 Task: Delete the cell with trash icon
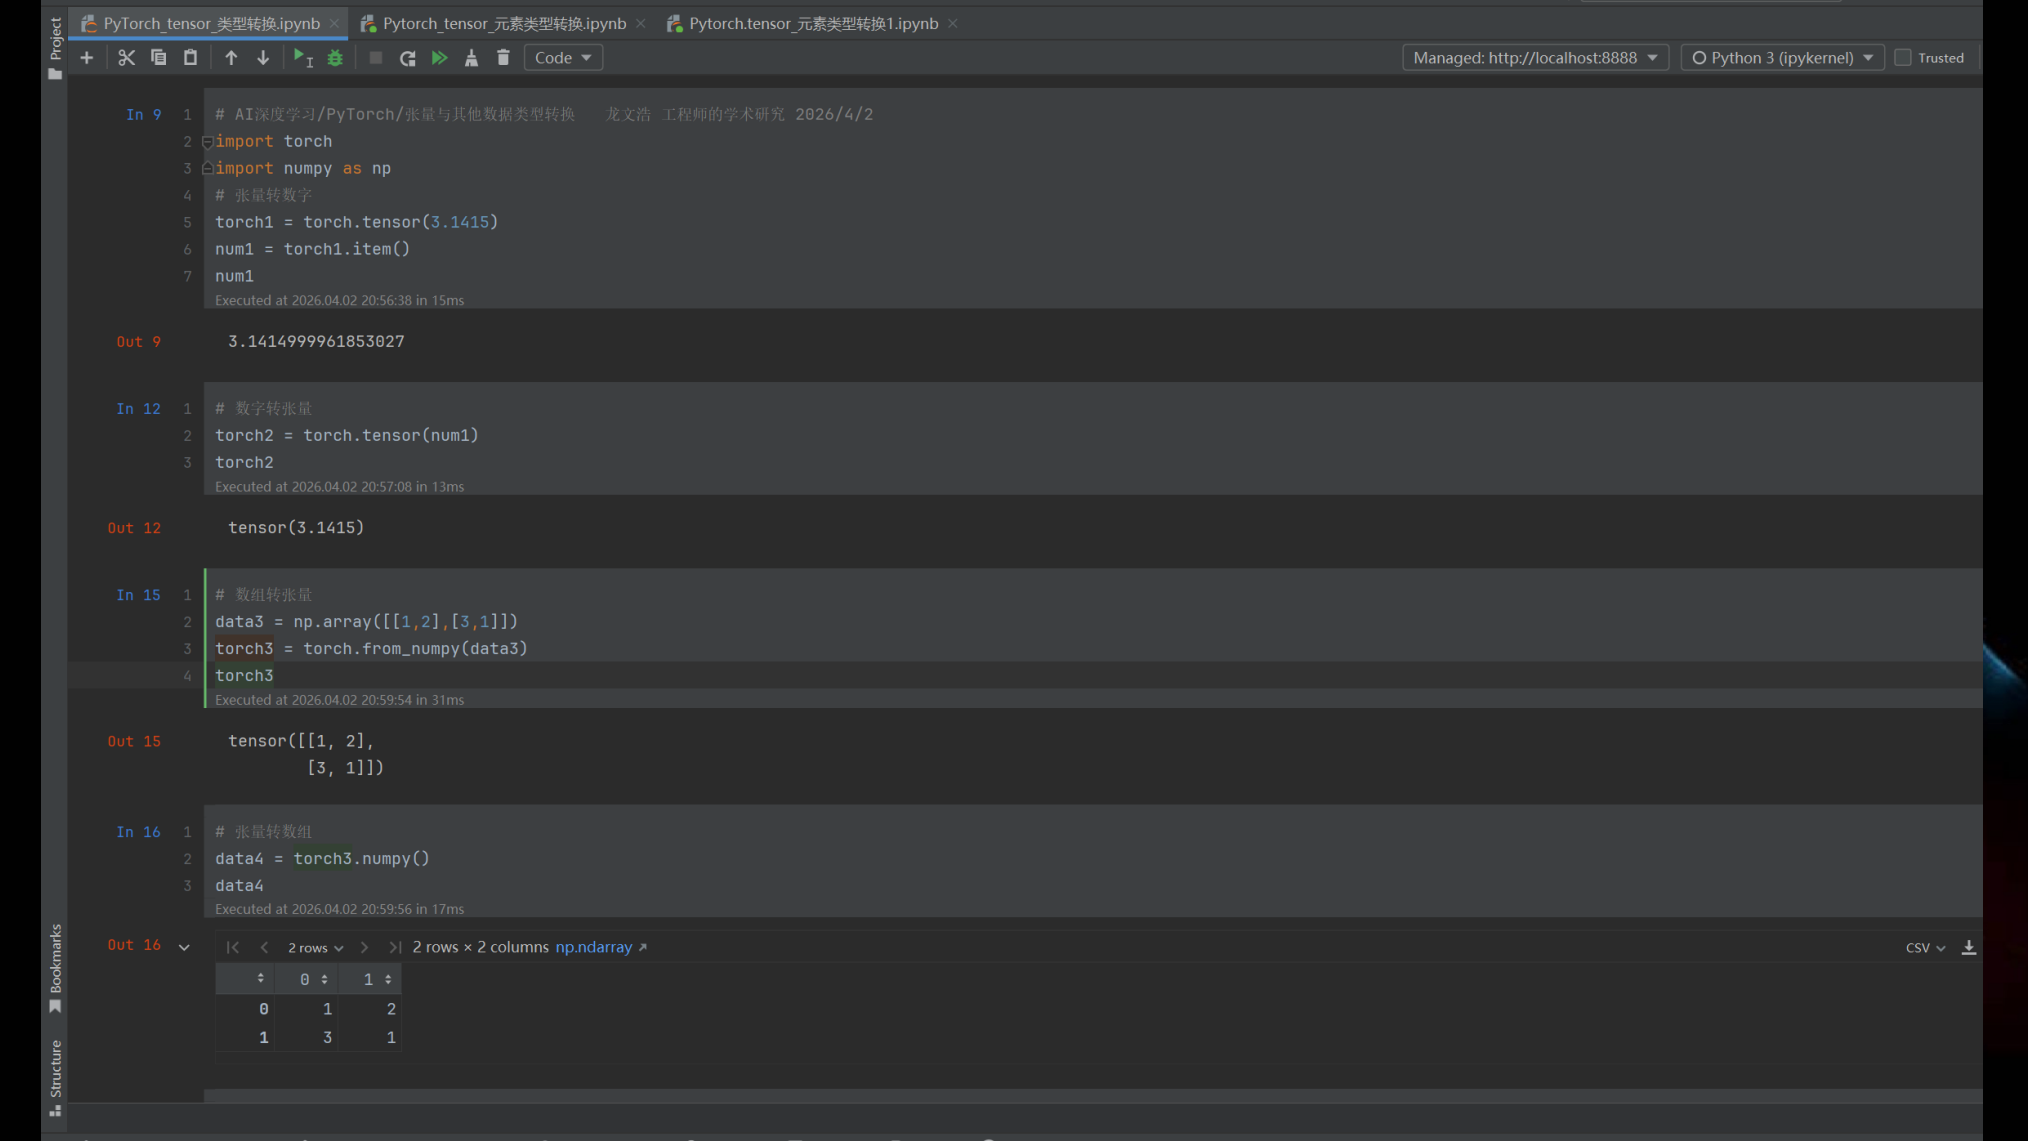[x=503, y=58]
